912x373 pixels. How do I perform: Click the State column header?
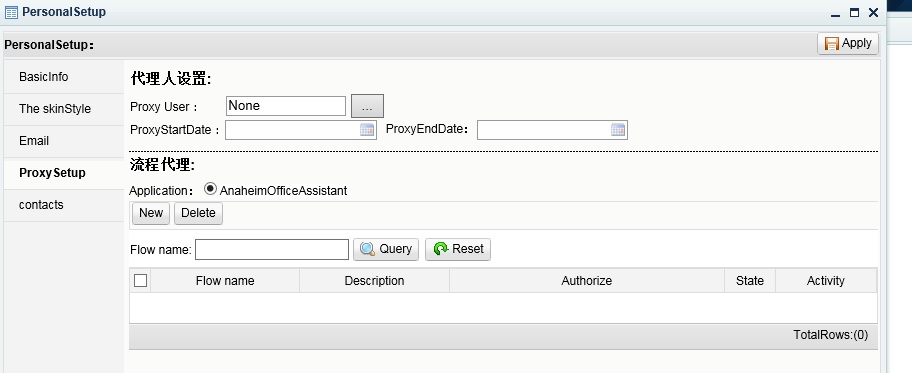(750, 281)
